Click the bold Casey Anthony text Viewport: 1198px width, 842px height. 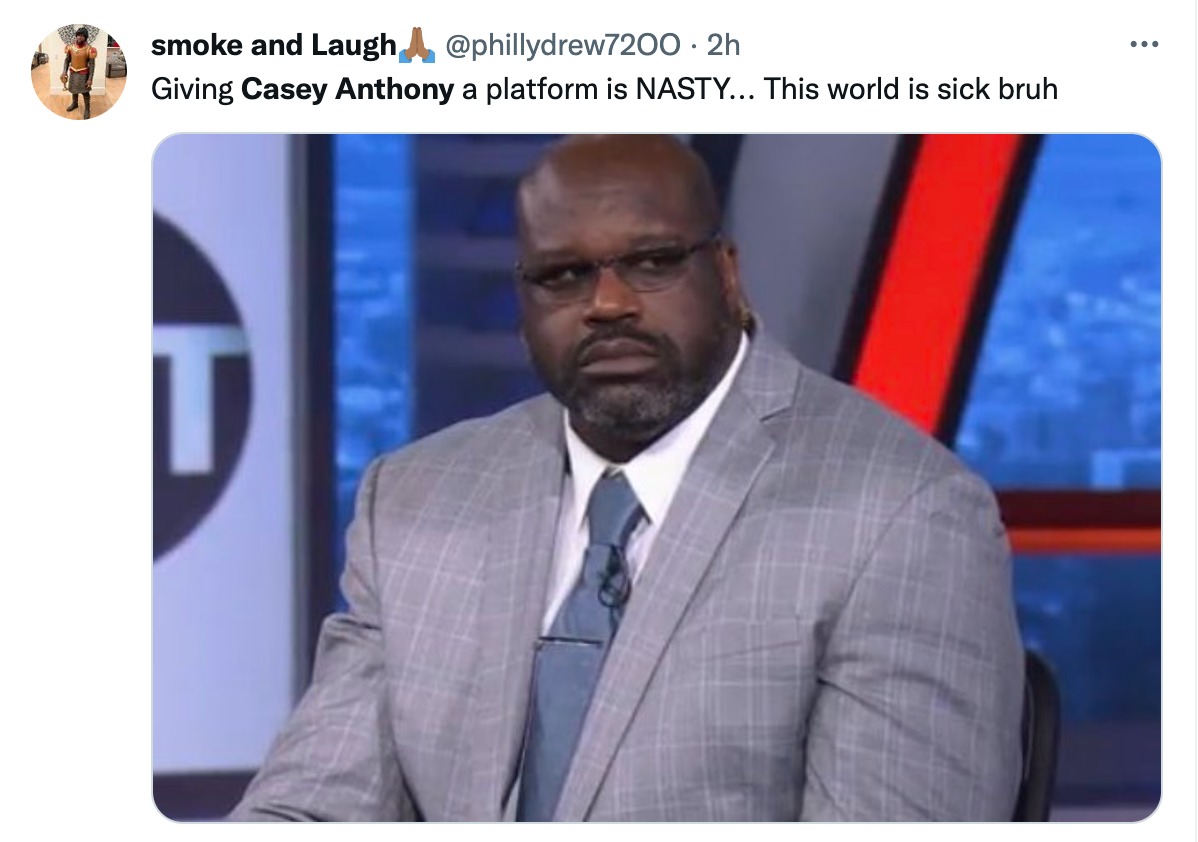coord(347,89)
